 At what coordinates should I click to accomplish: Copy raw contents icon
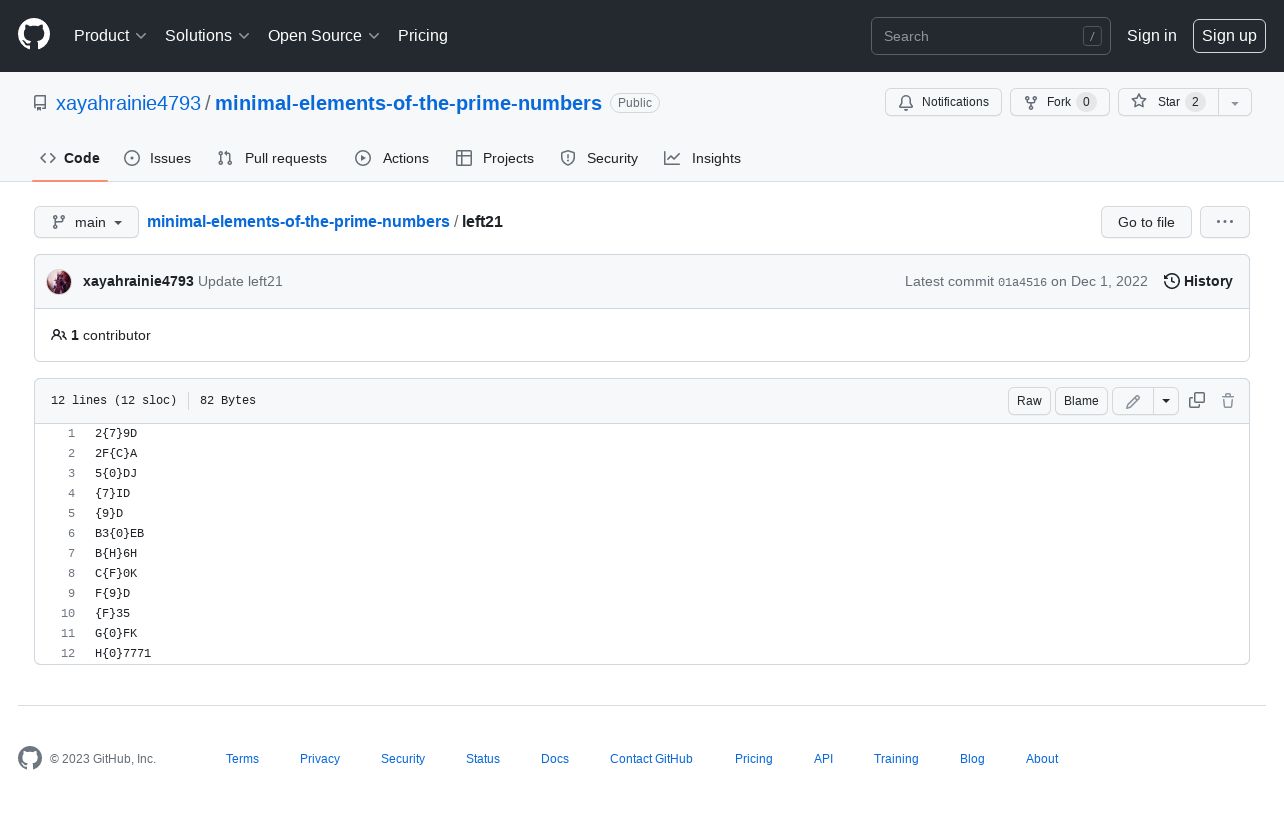[1197, 400]
